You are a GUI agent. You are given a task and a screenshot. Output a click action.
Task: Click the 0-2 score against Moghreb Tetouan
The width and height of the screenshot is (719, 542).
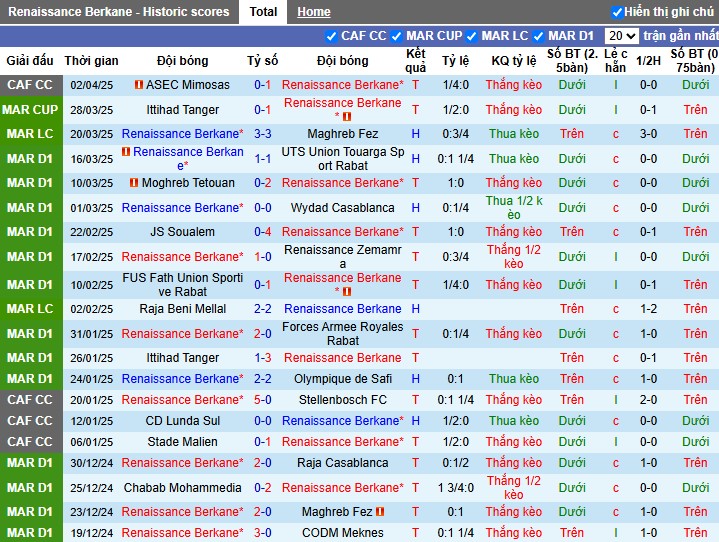(x=263, y=183)
